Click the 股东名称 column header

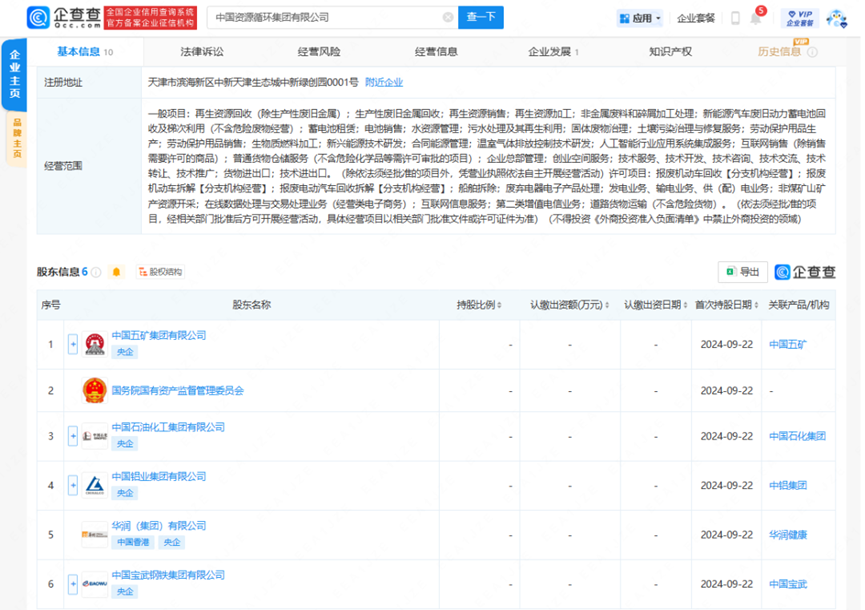tap(252, 305)
